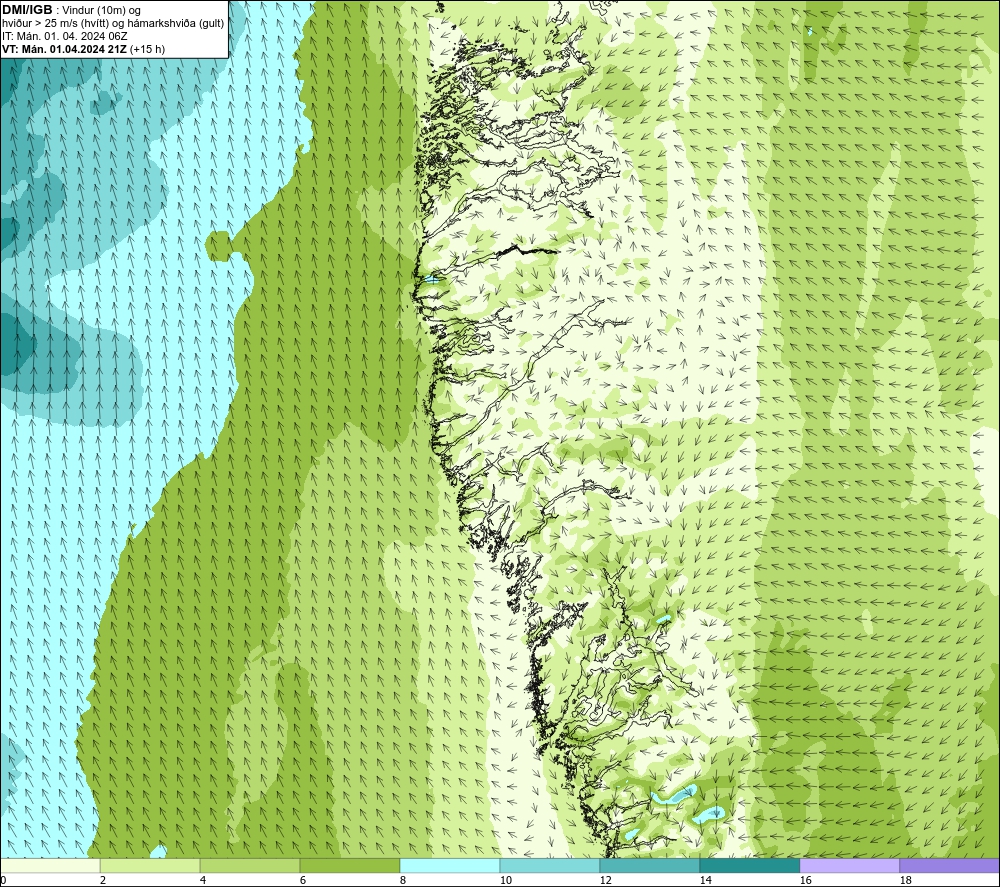Image resolution: width=1000 pixels, height=887 pixels.
Task: Click the 'hviður > 25 m/s (hvítt)' line
Action: pyautogui.click(x=54, y=24)
